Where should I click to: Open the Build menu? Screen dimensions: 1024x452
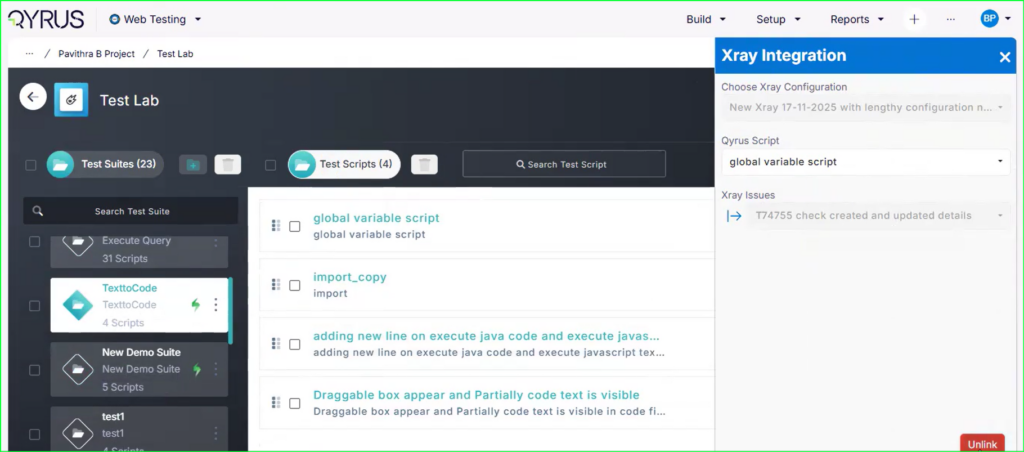coord(706,20)
